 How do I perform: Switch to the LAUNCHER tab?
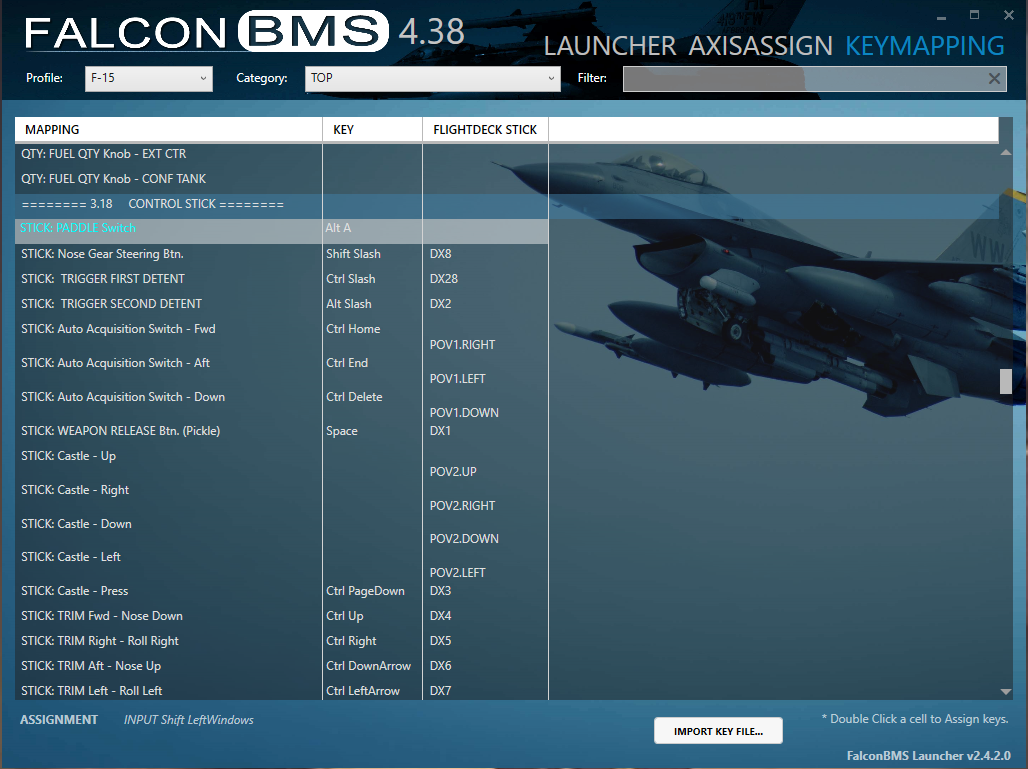[610, 46]
